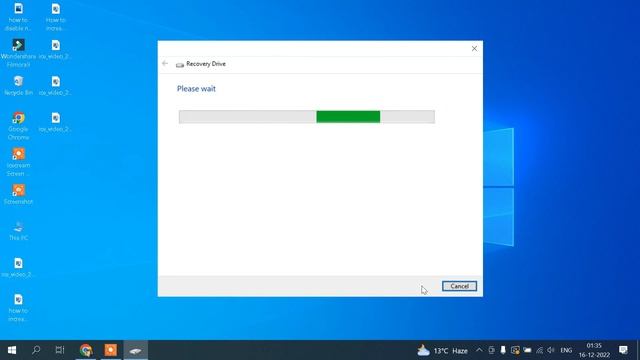The height and width of the screenshot is (360, 640).
Task: Select ice_video_2 file beside Google Chrome
Action: (56, 122)
